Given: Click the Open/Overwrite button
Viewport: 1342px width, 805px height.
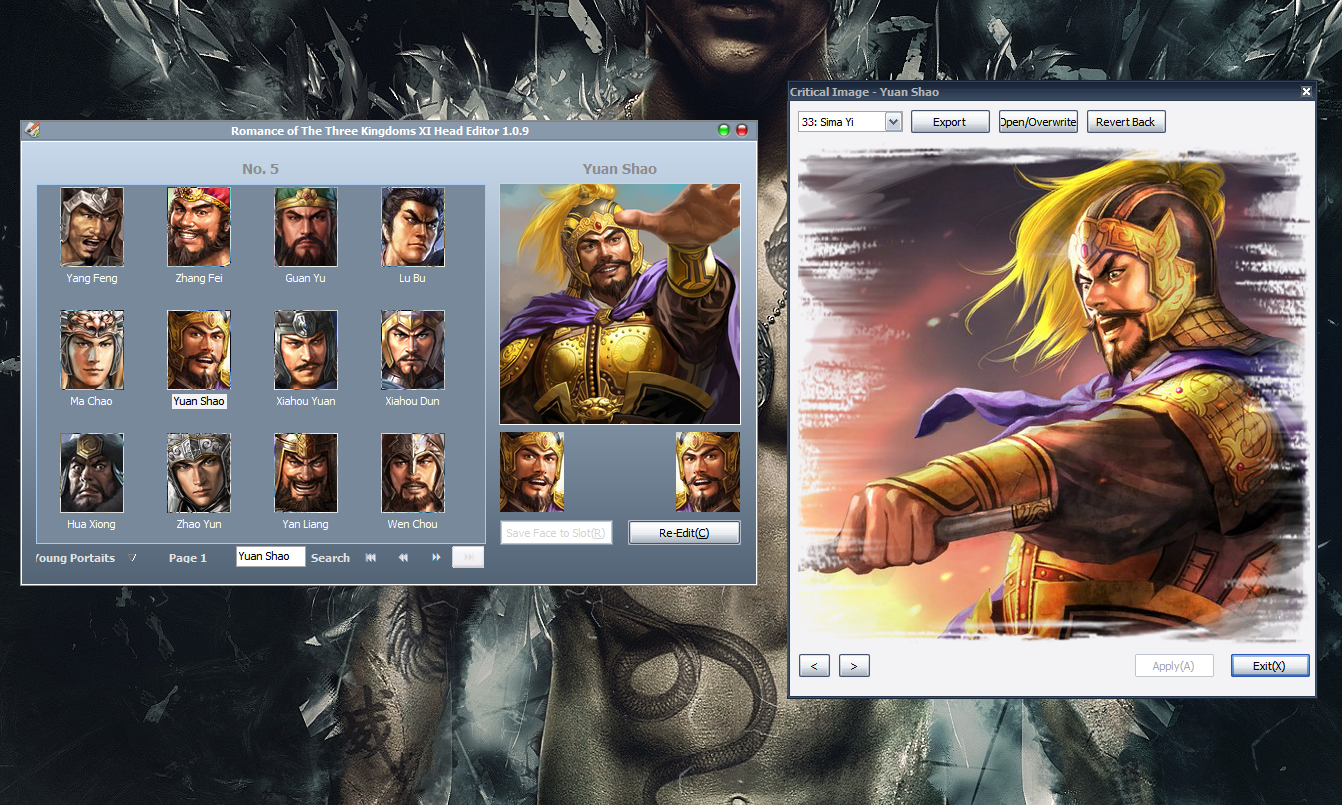Looking at the screenshot, I should coord(1038,122).
